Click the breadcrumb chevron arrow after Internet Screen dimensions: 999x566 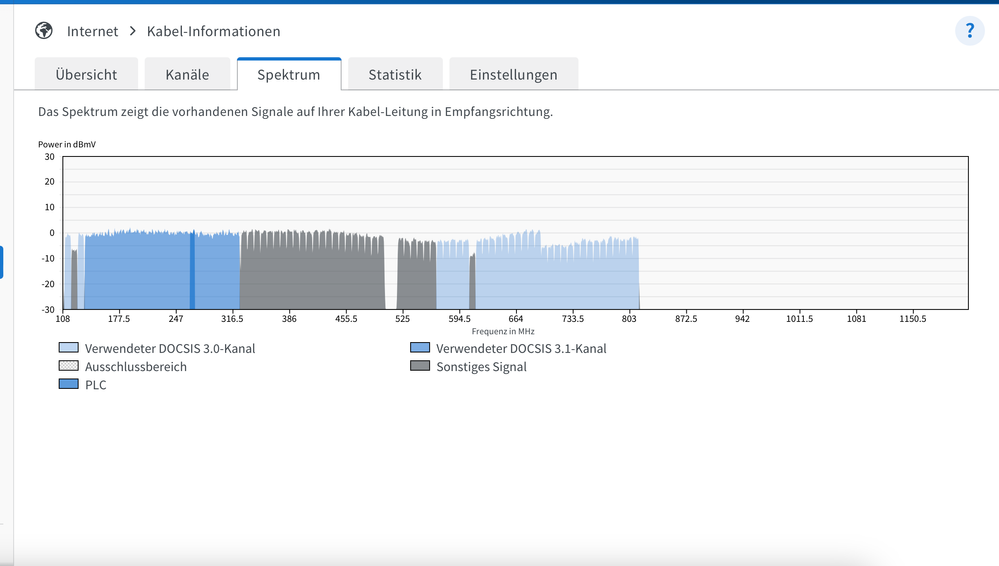pyautogui.click(x=132, y=32)
